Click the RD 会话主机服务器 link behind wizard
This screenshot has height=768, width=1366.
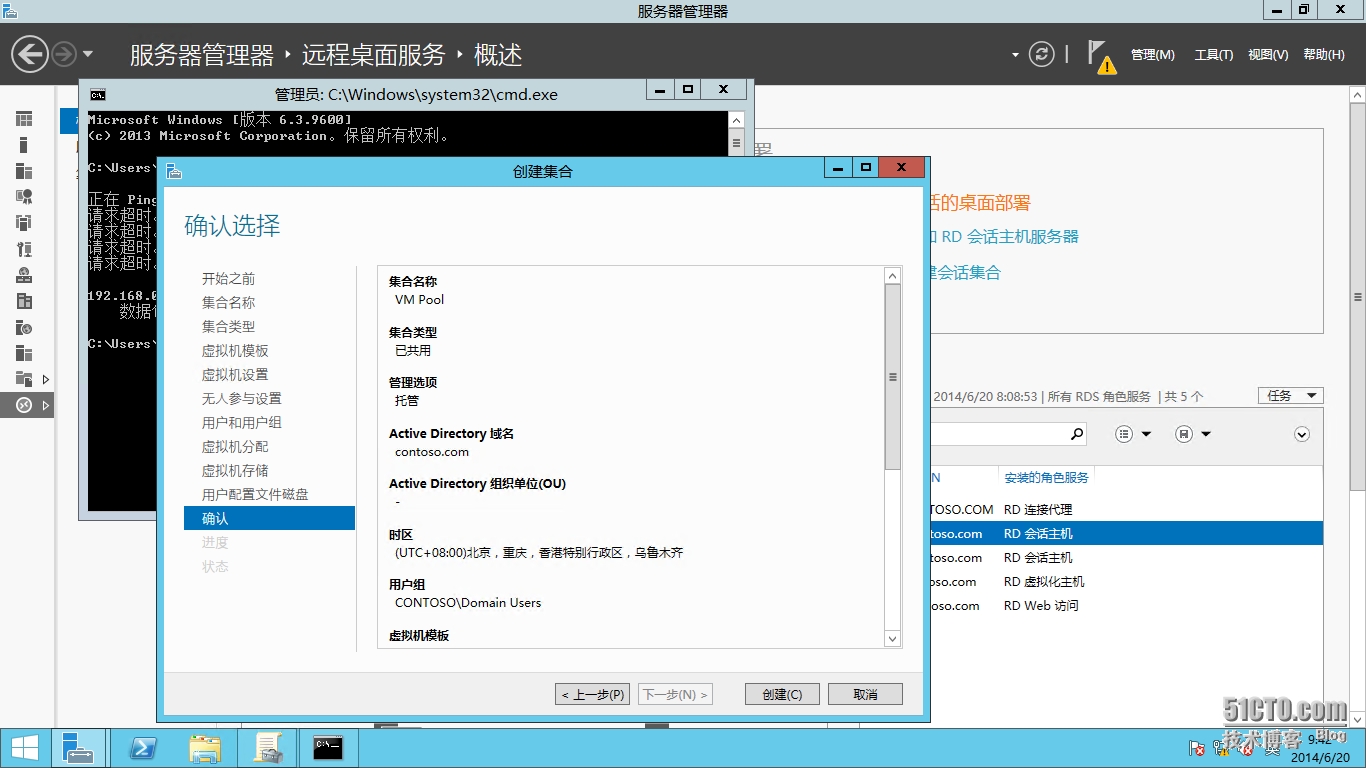pos(1005,237)
